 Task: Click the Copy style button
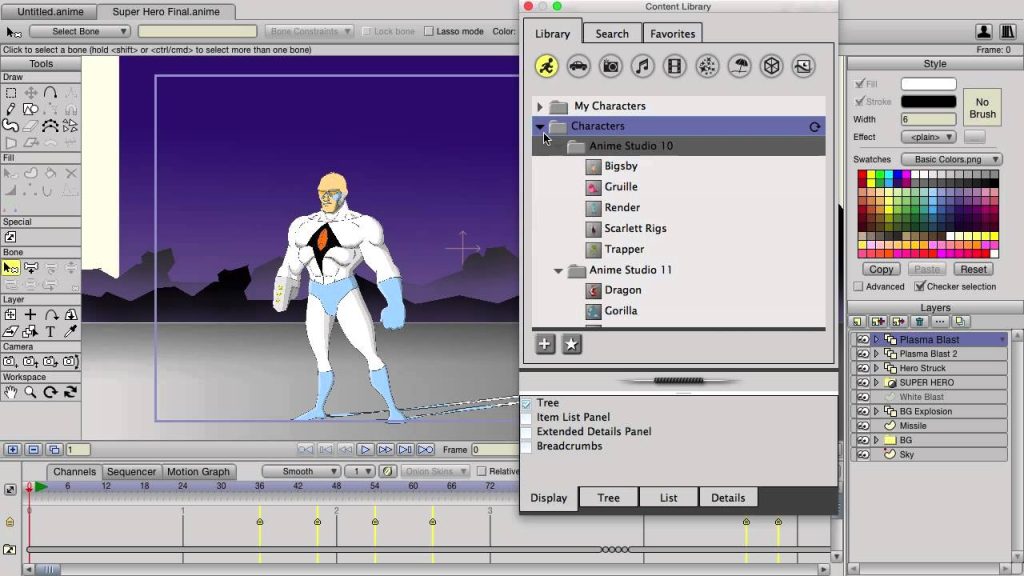[881, 269]
